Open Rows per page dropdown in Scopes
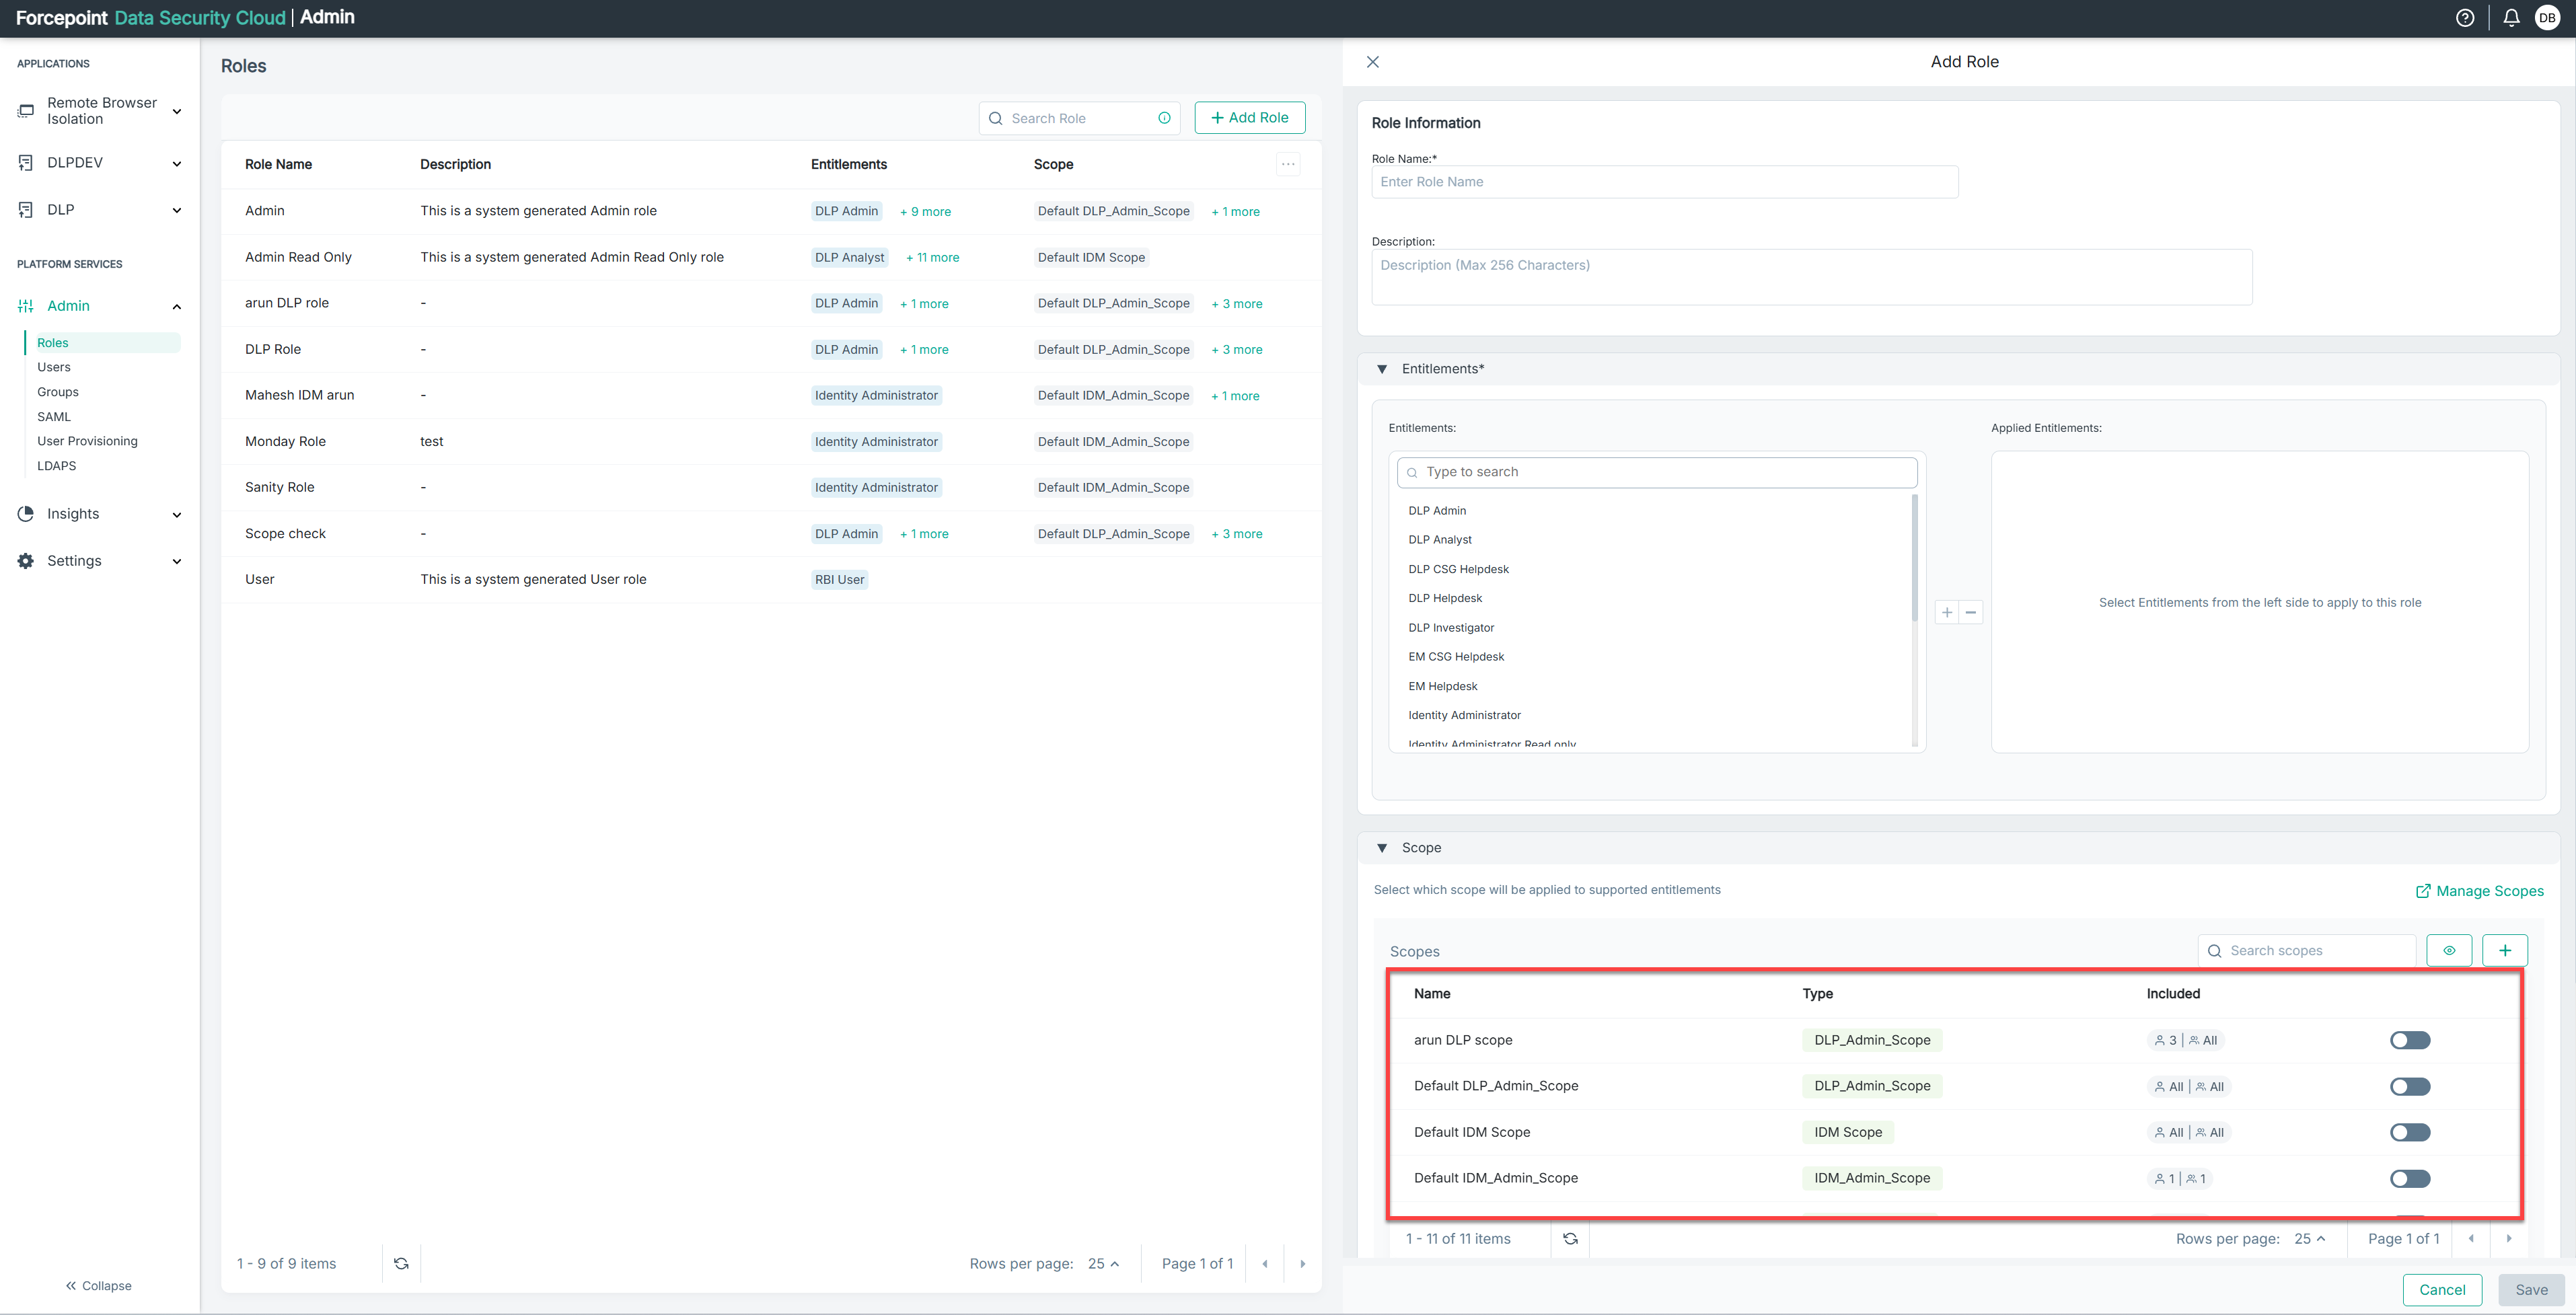Image resolution: width=2576 pixels, height=1315 pixels. [x=2309, y=1239]
